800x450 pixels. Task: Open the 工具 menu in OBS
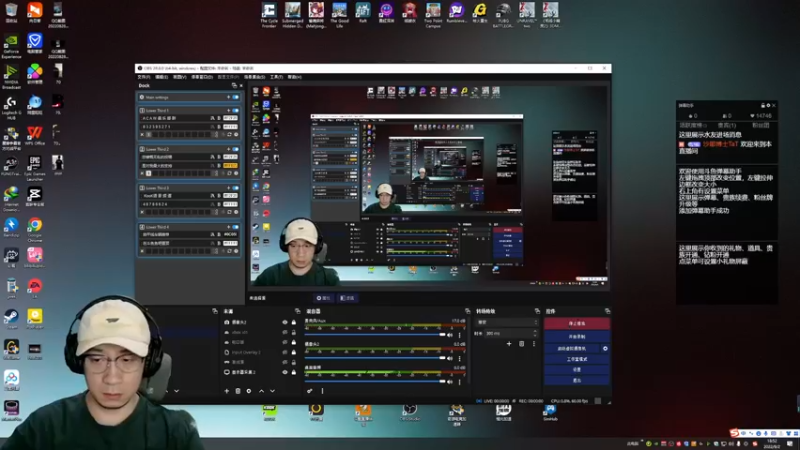click(x=276, y=77)
